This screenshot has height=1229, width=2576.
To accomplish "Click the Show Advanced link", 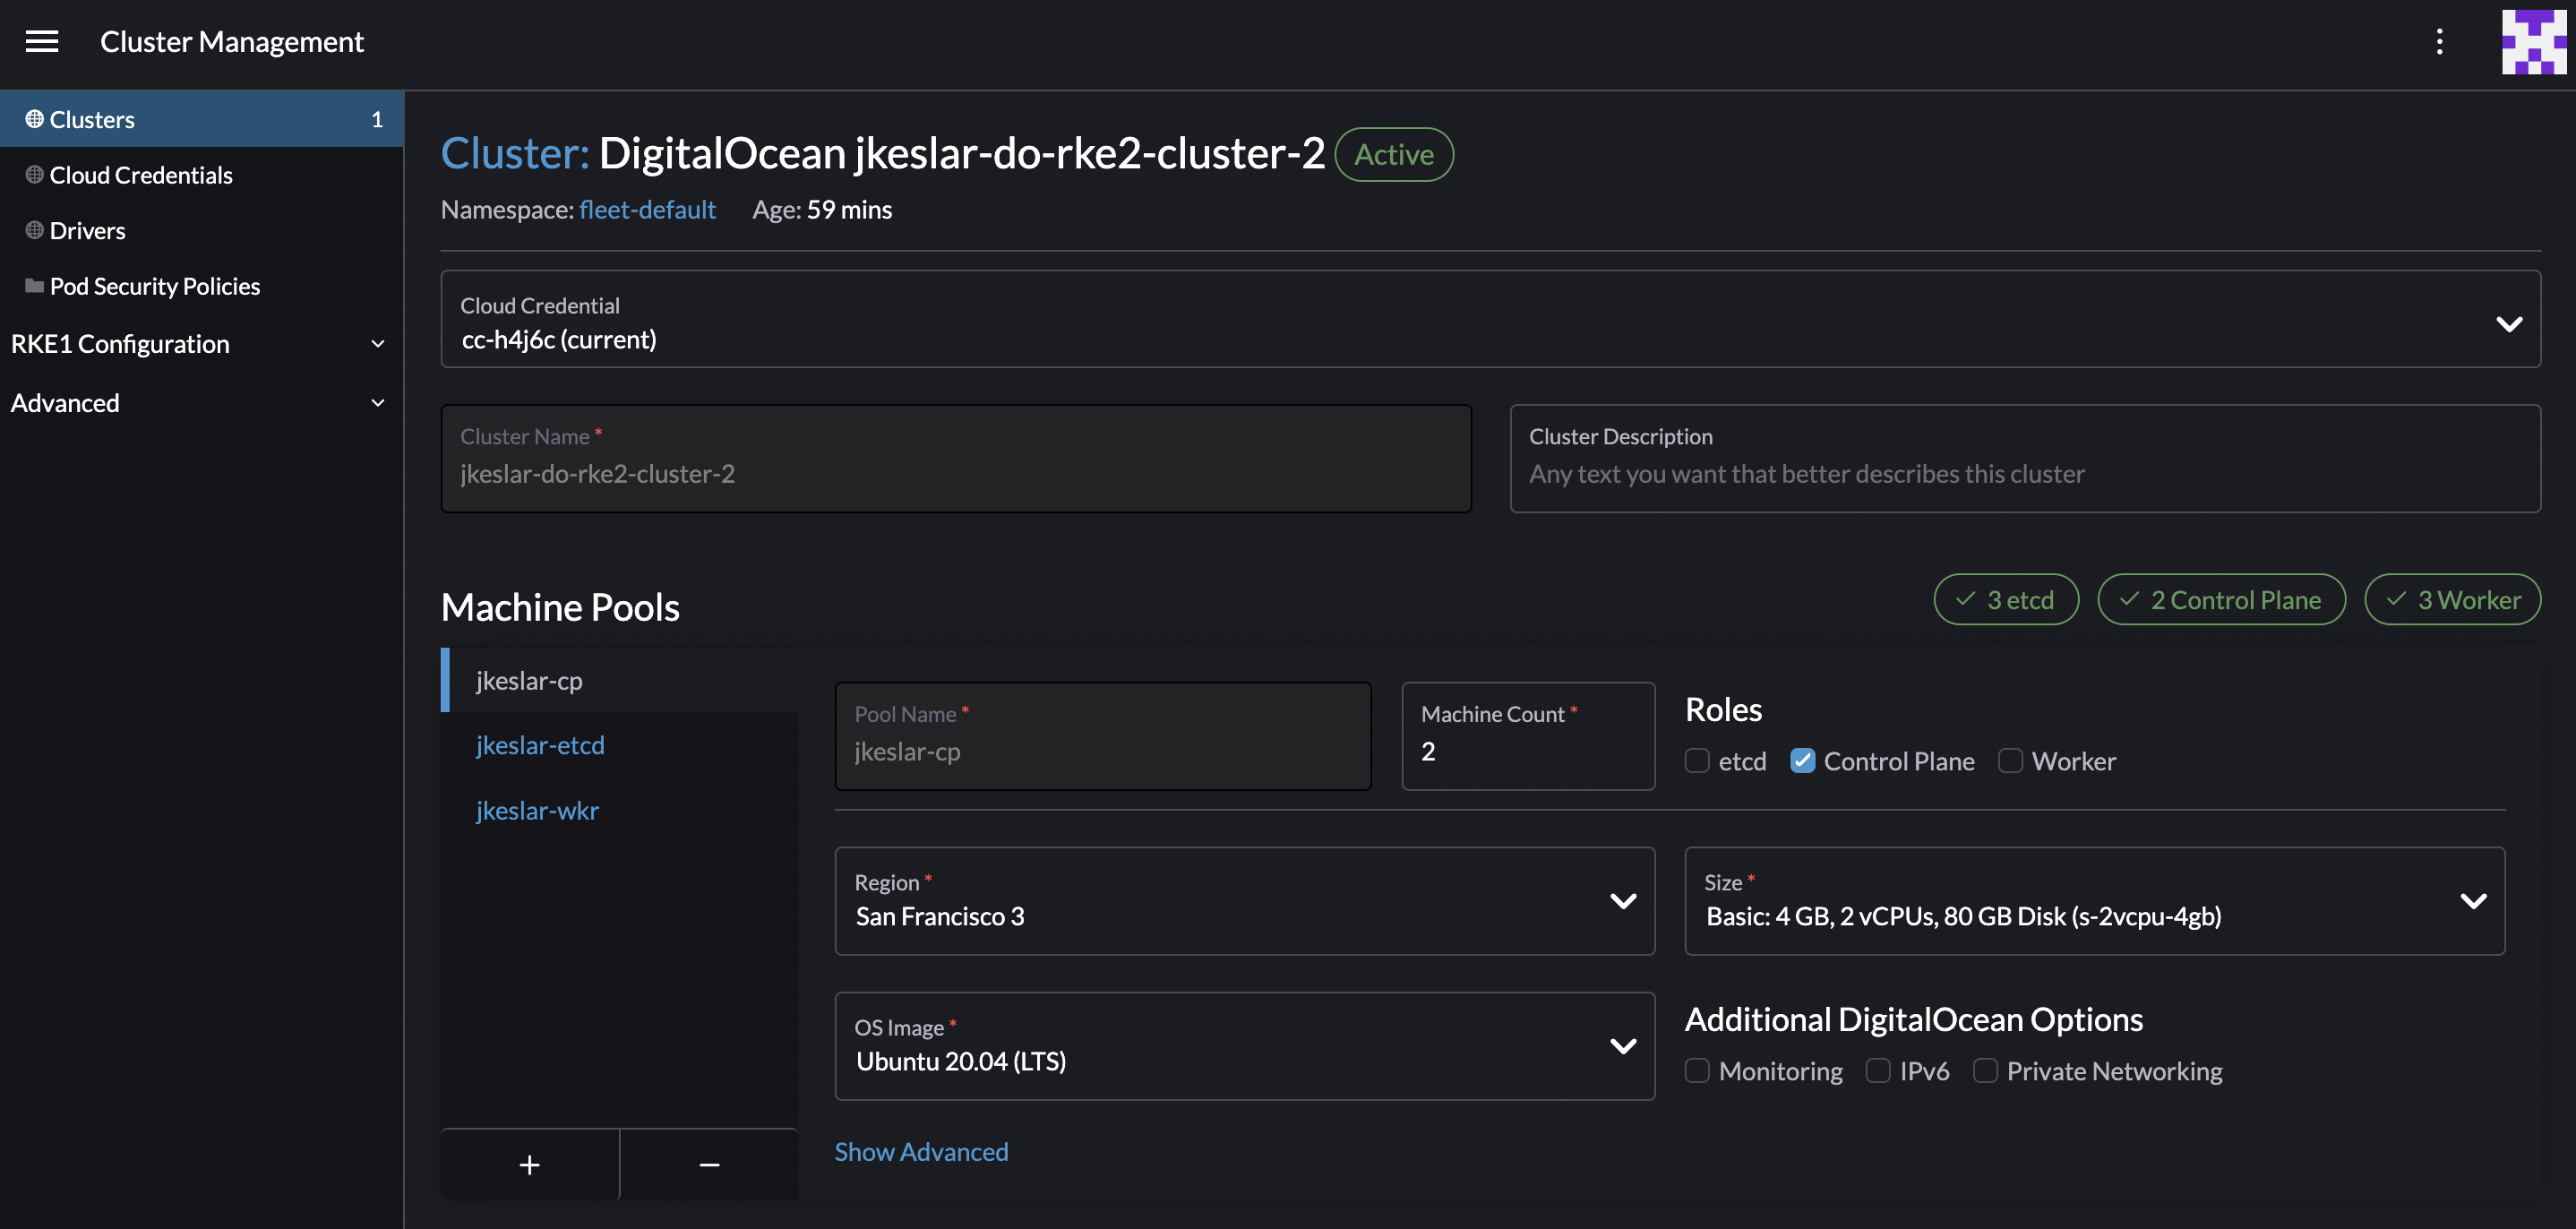I will point(921,1151).
